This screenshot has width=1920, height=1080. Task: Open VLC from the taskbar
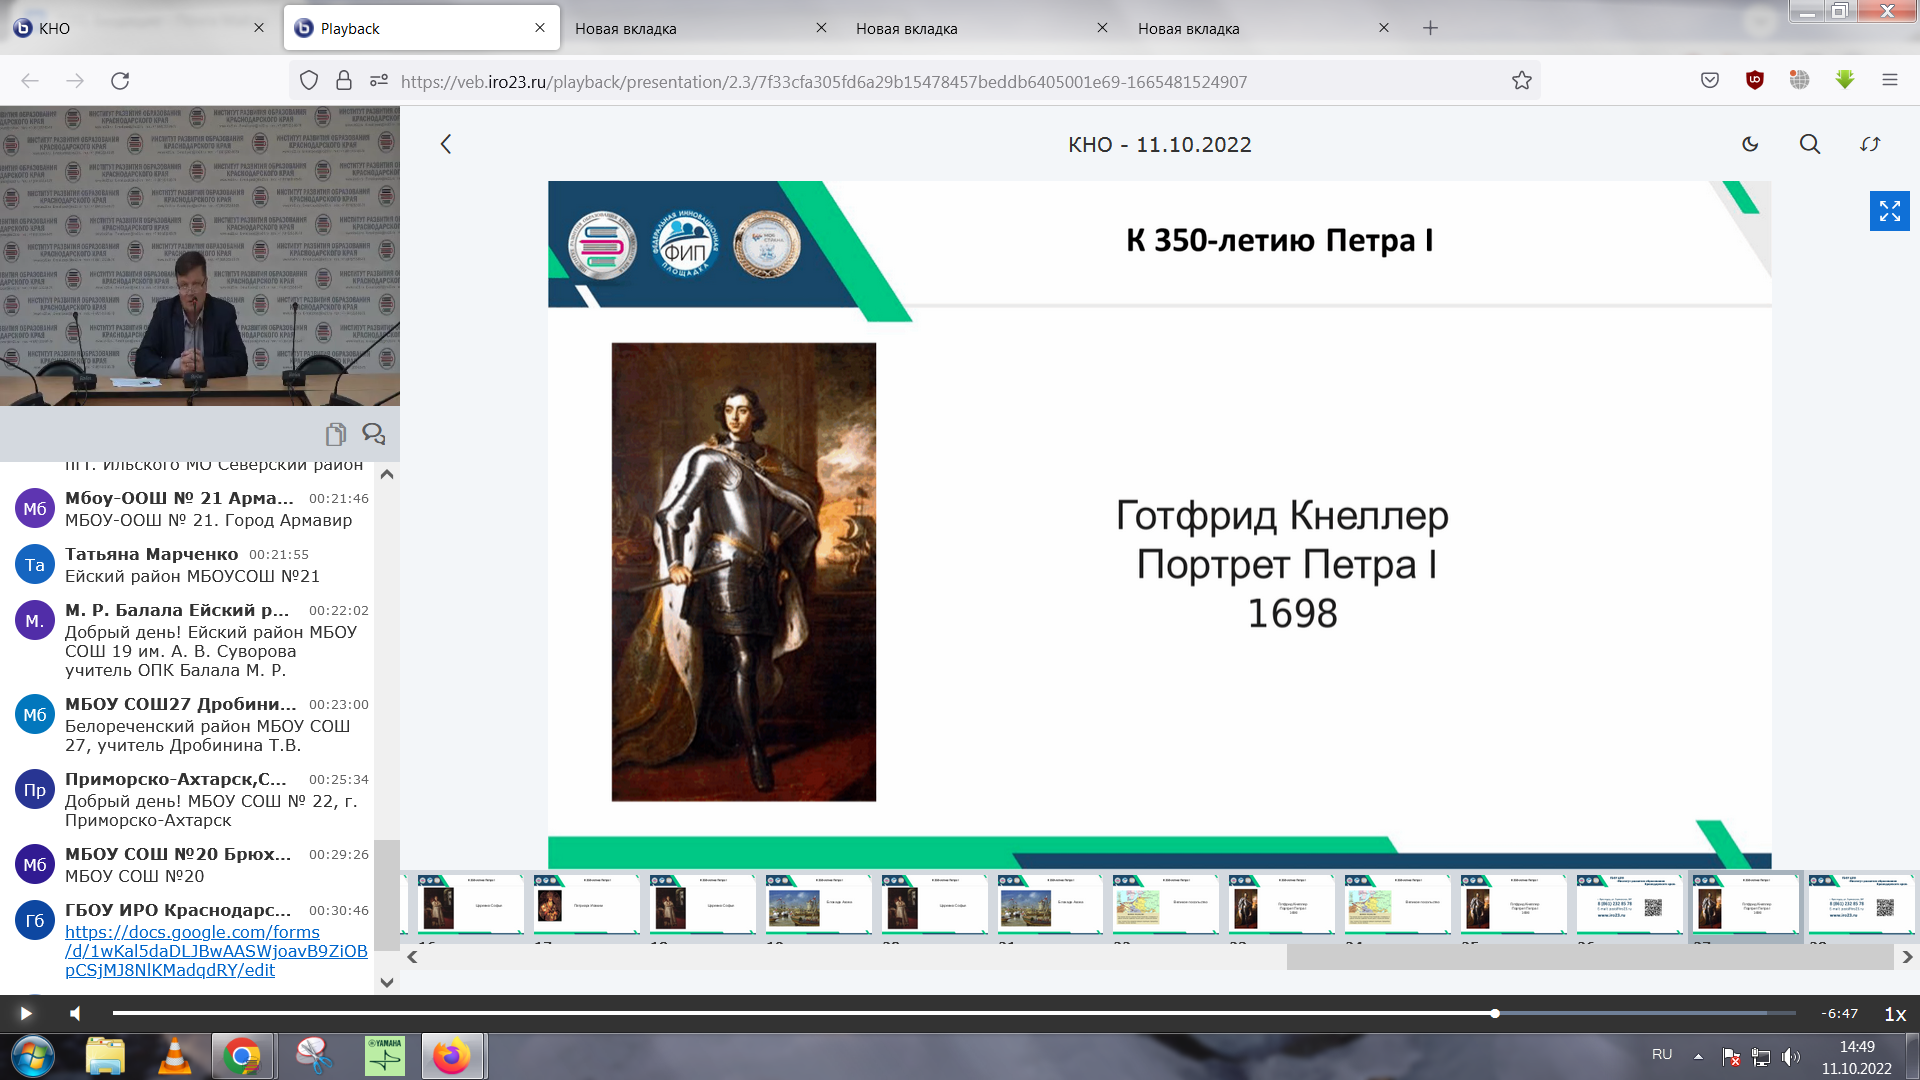(175, 1056)
